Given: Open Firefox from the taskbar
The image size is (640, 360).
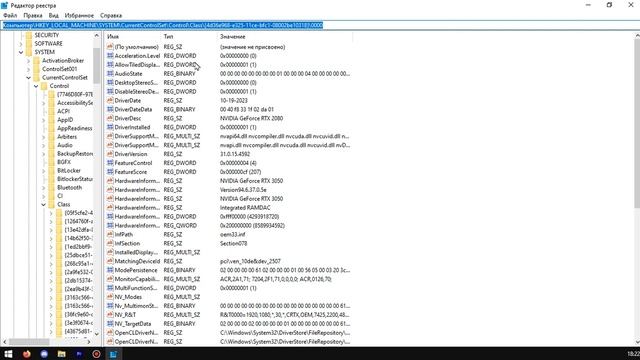Looking at the screenshot, I should coord(27,354).
